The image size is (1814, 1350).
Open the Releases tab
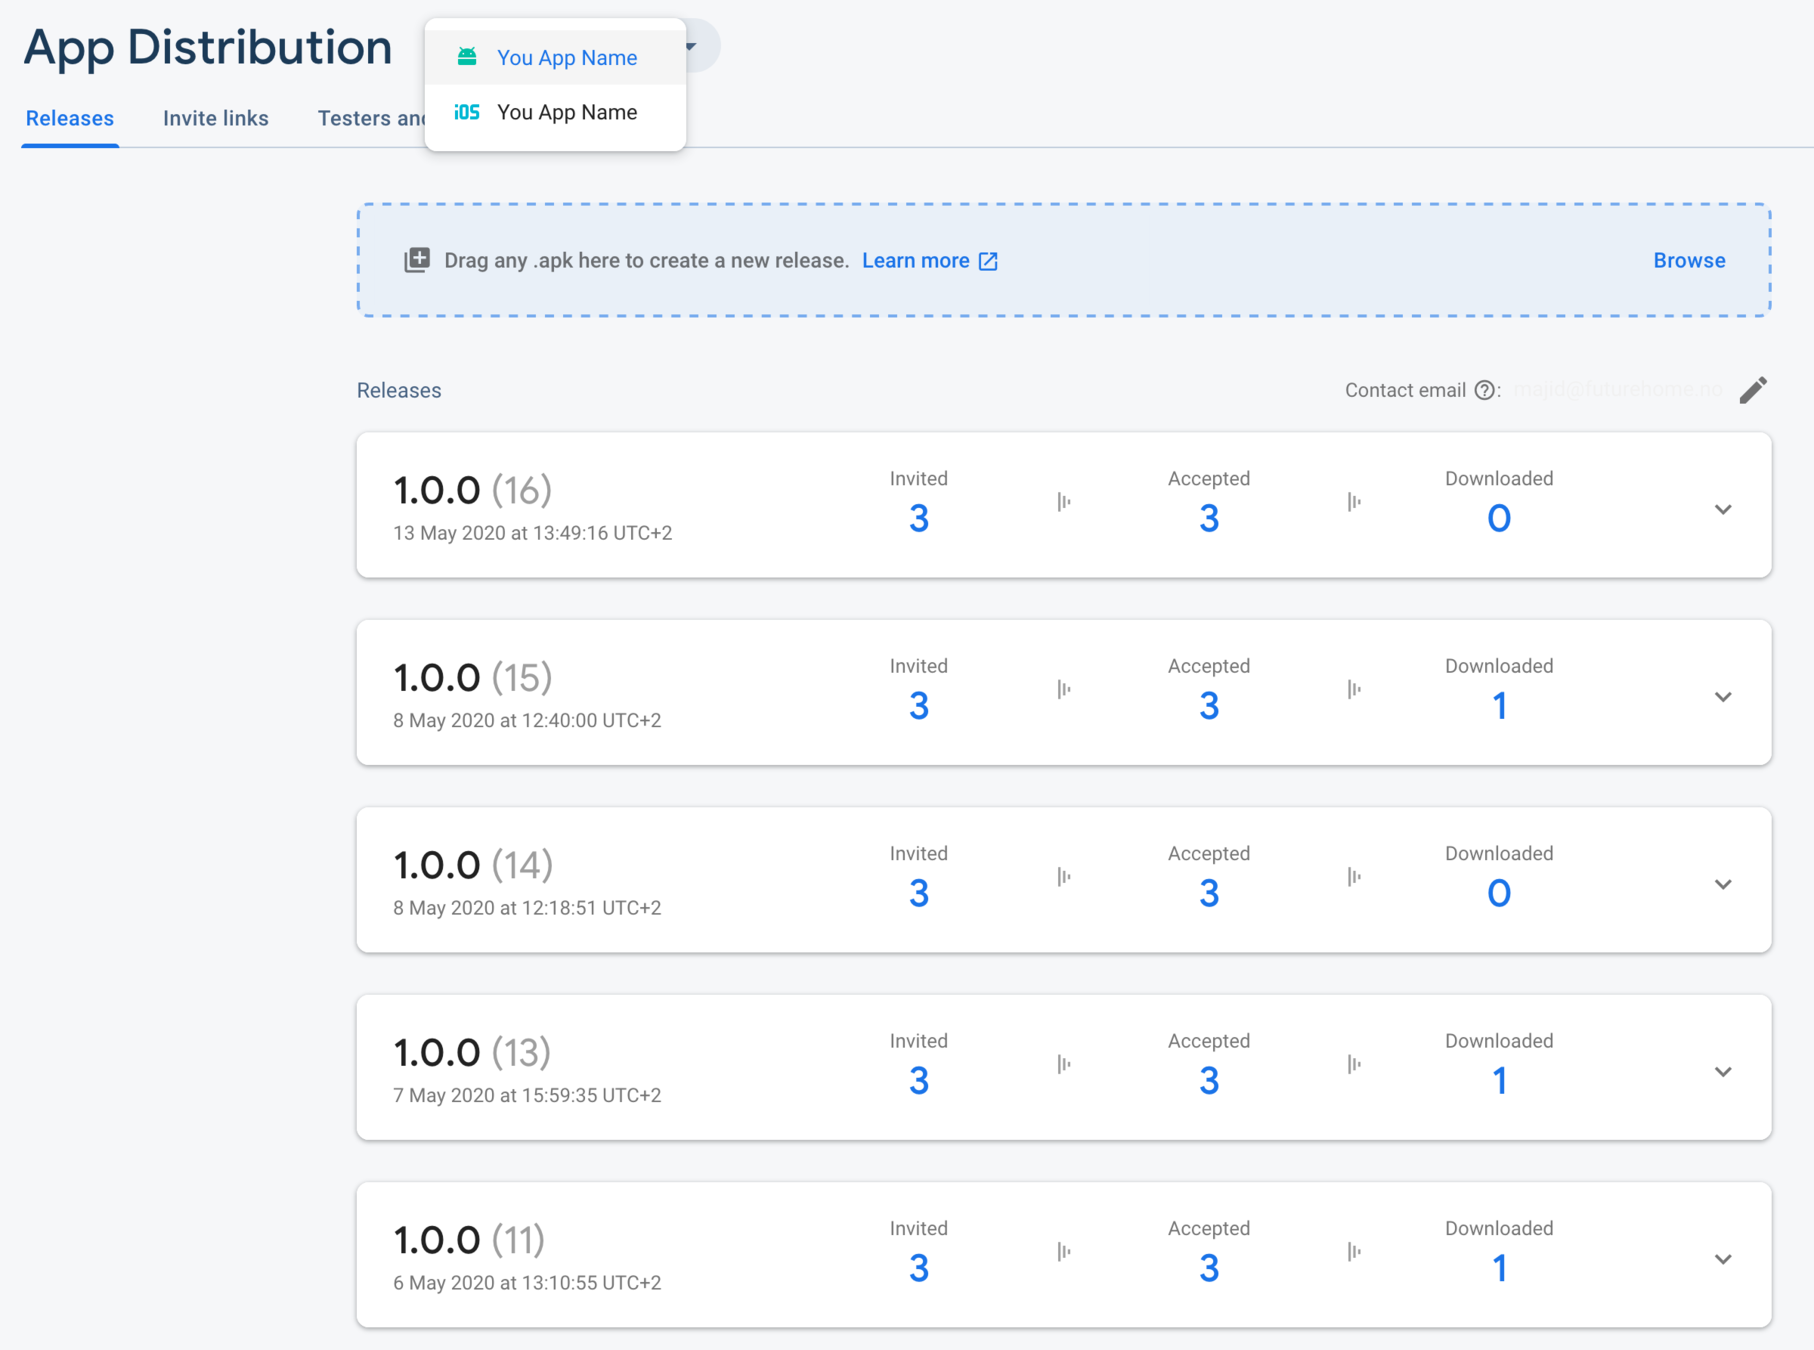point(70,118)
